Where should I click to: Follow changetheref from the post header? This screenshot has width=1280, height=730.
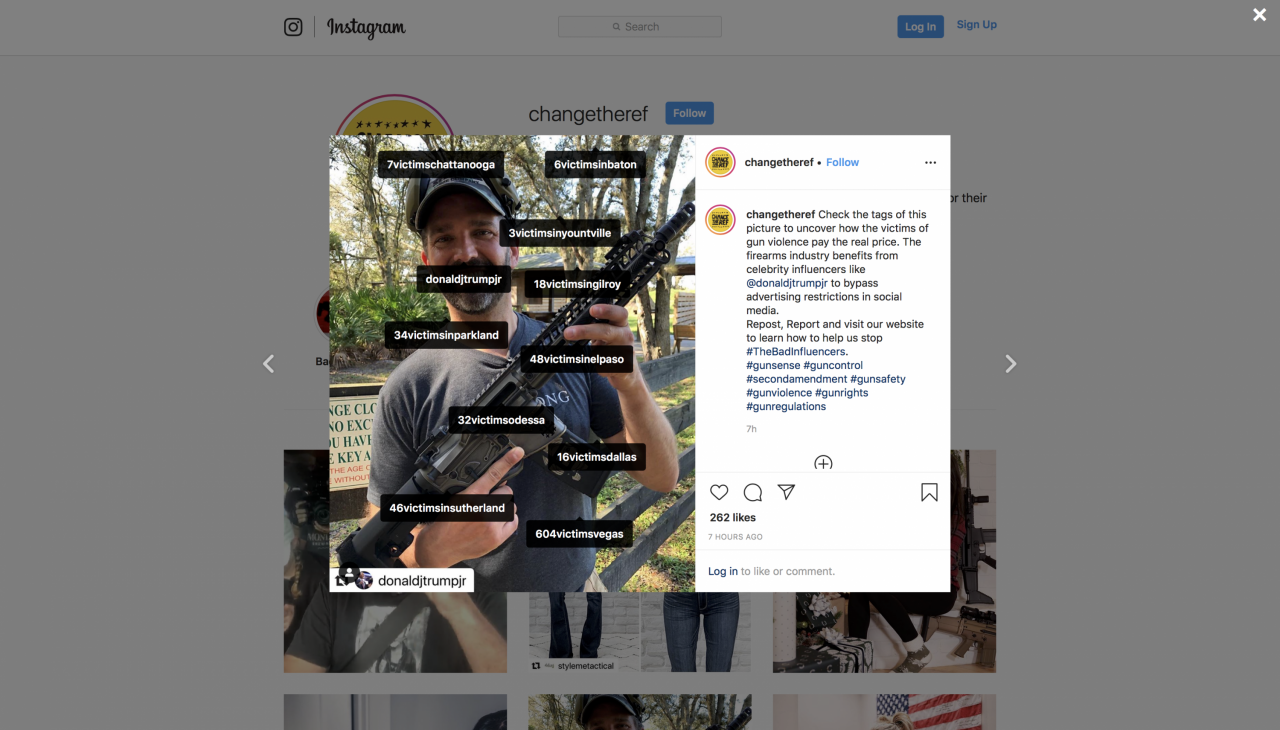tap(842, 162)
